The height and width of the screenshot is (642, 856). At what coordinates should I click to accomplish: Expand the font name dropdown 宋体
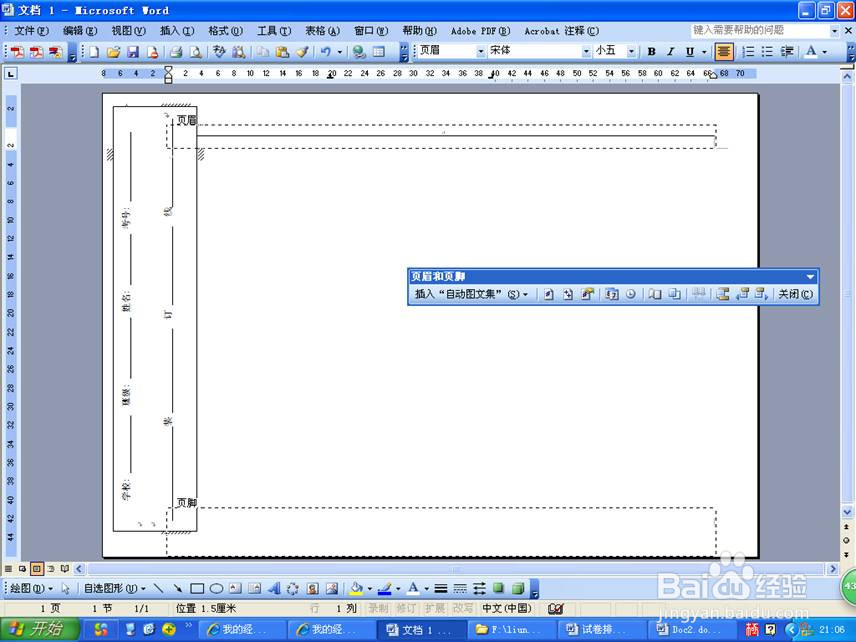click(586, 51)
